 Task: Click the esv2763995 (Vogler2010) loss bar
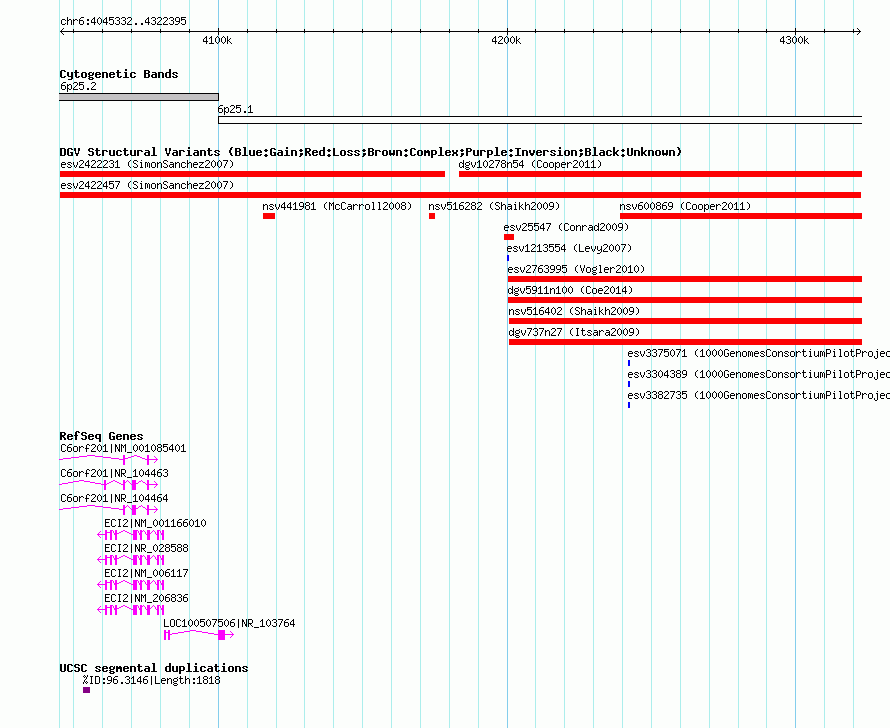pyautogui.click(x=685, y=279)
